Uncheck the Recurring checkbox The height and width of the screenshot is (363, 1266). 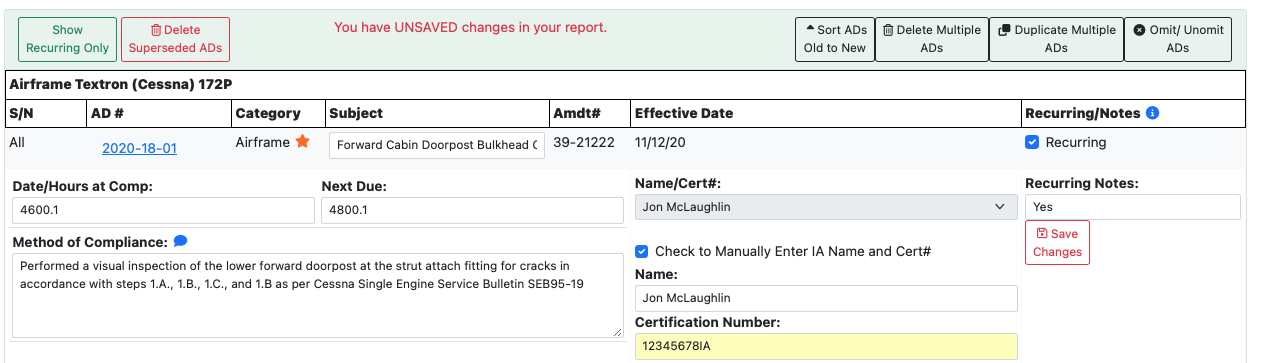pos(1032,142)
